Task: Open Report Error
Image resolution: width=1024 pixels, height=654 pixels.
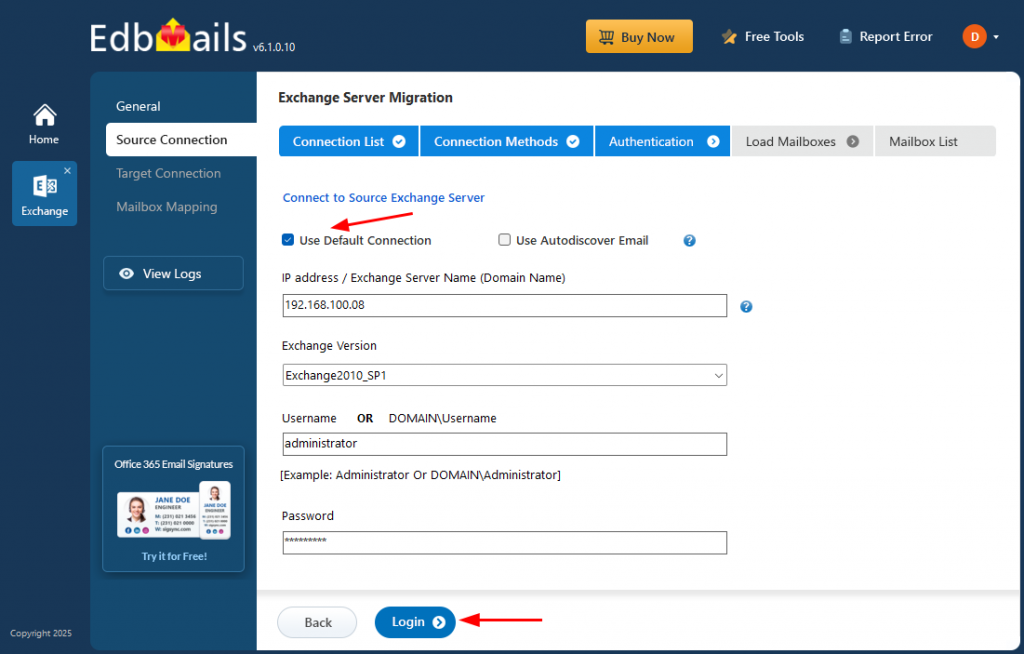Action: tap(886, 37)
